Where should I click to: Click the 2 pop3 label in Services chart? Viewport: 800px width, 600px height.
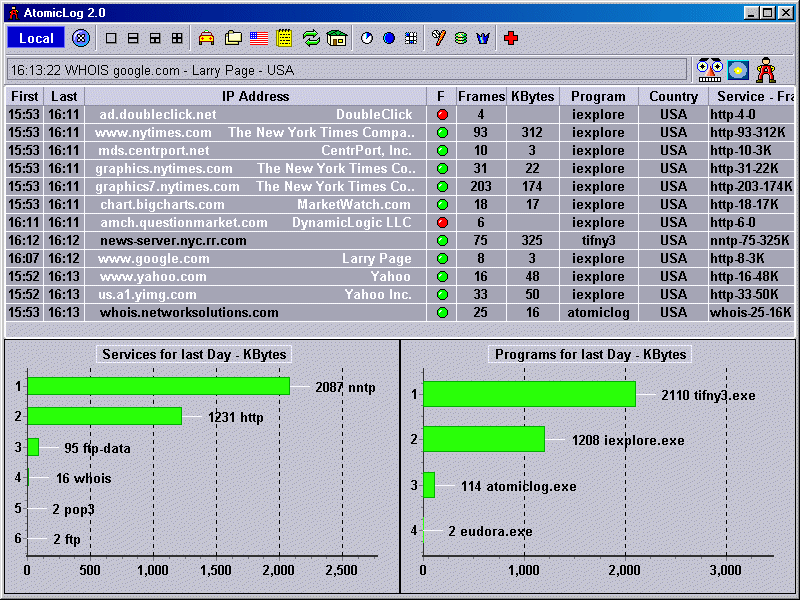click(x=73, y=509)
